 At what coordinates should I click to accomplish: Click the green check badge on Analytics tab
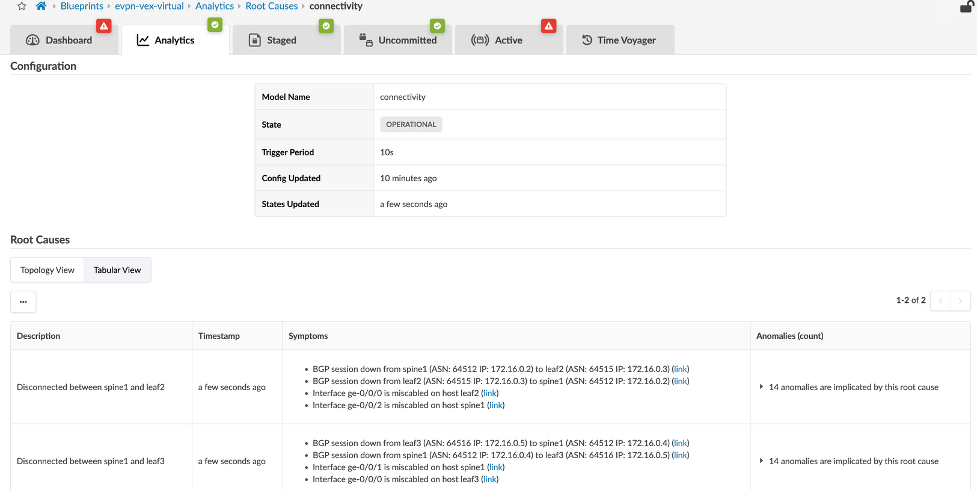pos(214,26)
